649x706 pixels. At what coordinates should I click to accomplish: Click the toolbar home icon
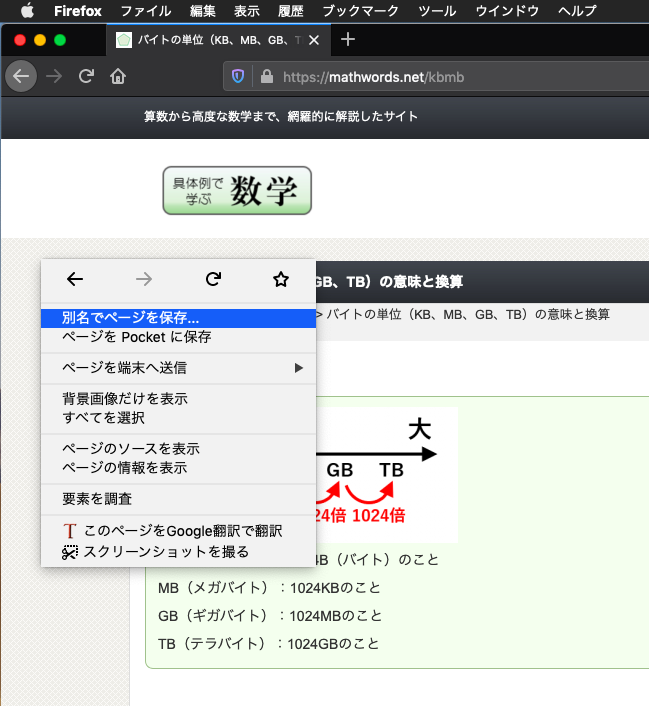[118, 77]
